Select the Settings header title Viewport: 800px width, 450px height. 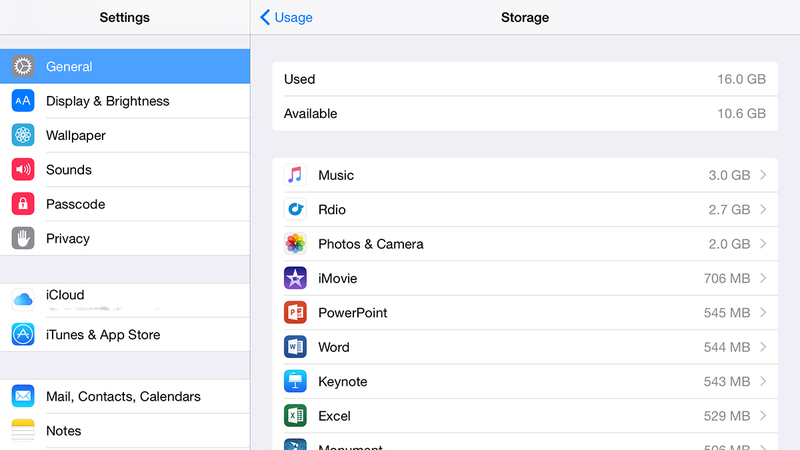tap(124, 17)
